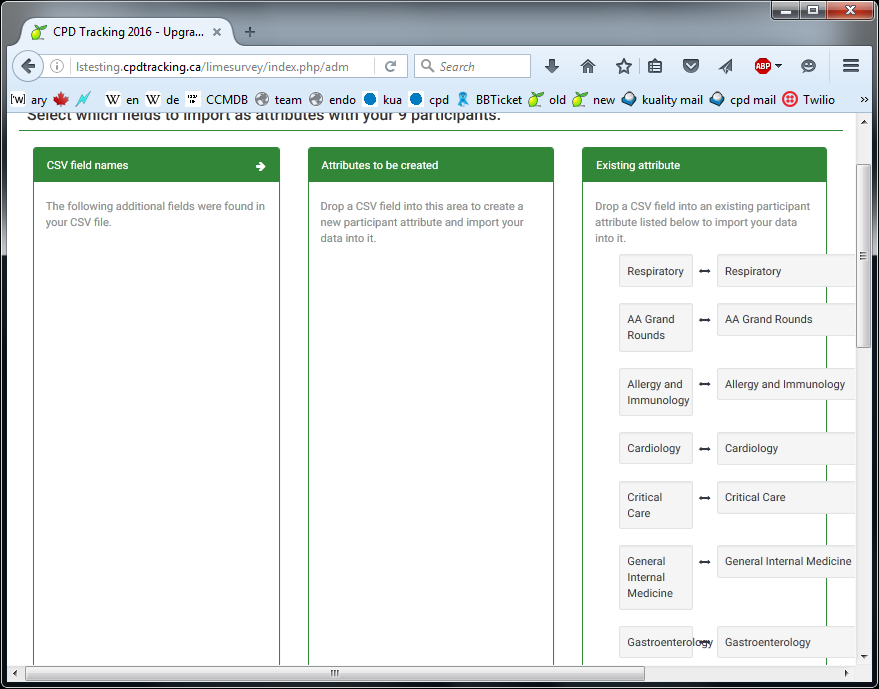Select the left 'AA Grand Rounds' attribute box
The image size is (879, 689).
655,327
